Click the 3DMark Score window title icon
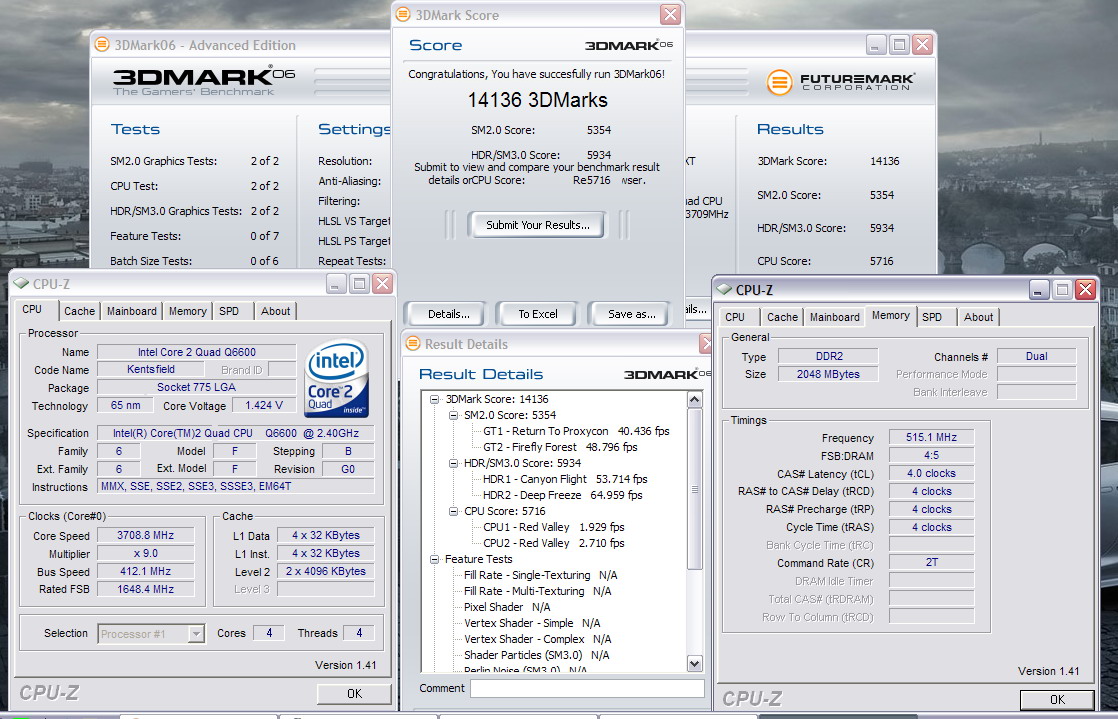 point(403,14)
